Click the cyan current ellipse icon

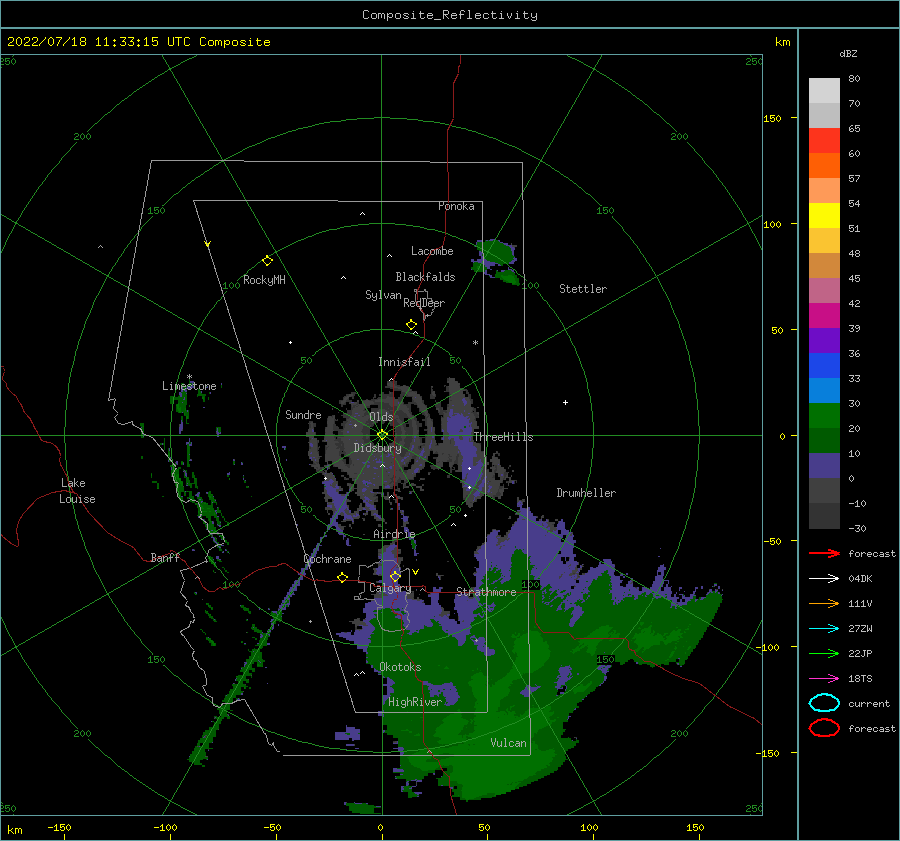click(824, 703)
